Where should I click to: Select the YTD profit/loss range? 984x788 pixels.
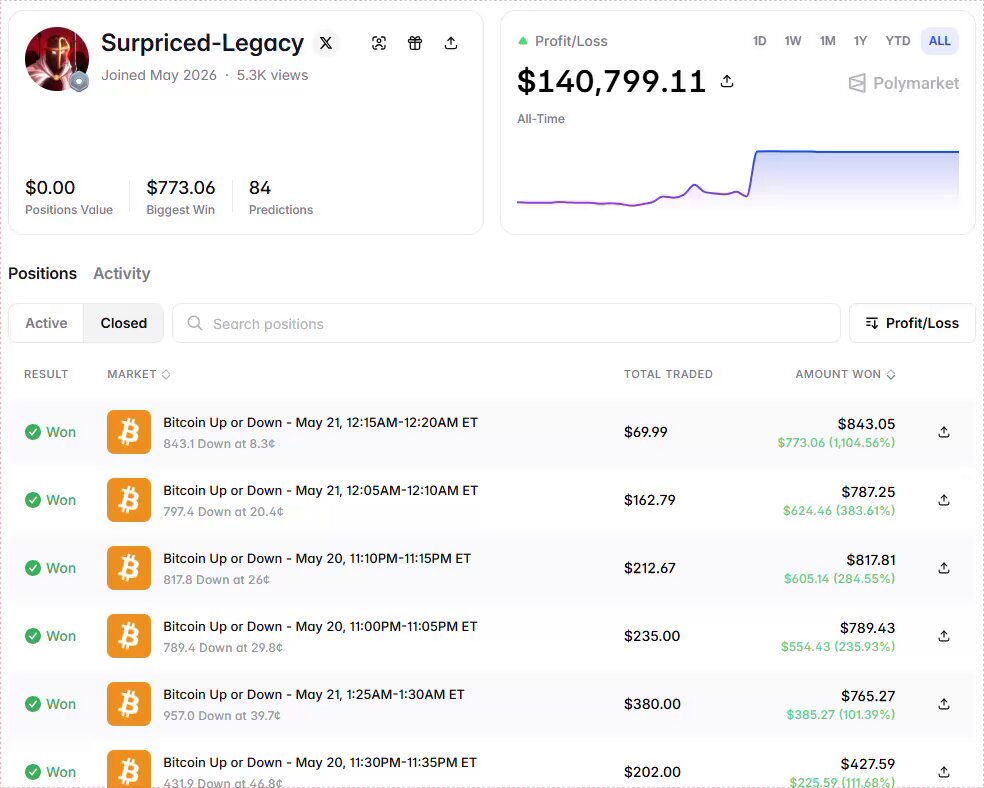pos(897,41)
